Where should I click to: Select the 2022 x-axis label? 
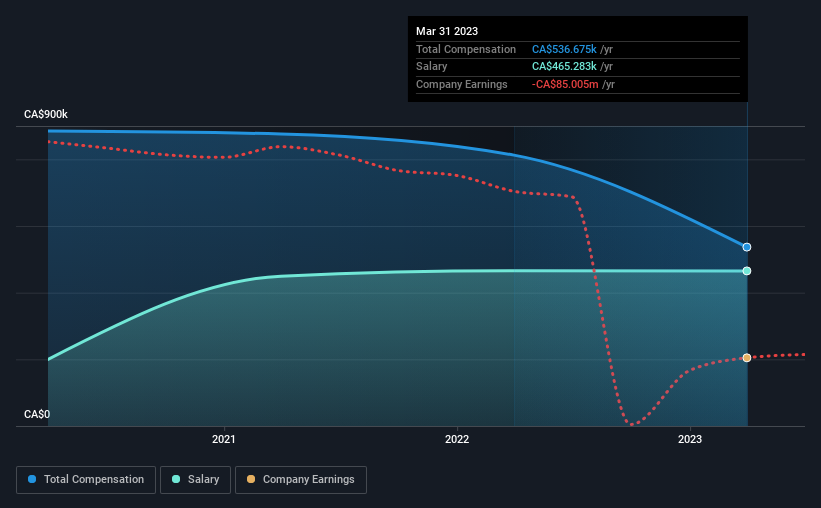[x=457, y=439]
